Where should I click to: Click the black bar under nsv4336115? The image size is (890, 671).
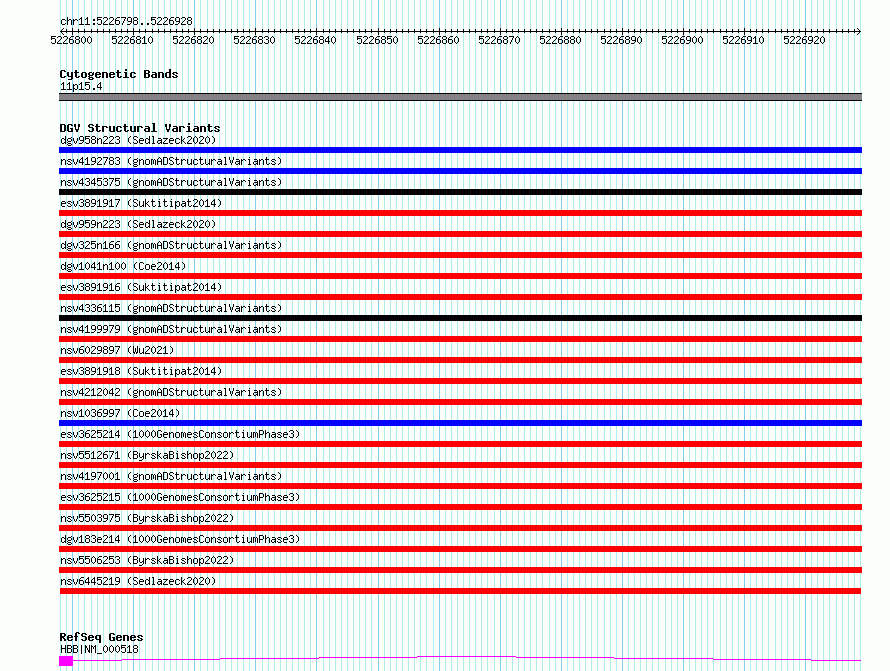(x=460, y=318)
